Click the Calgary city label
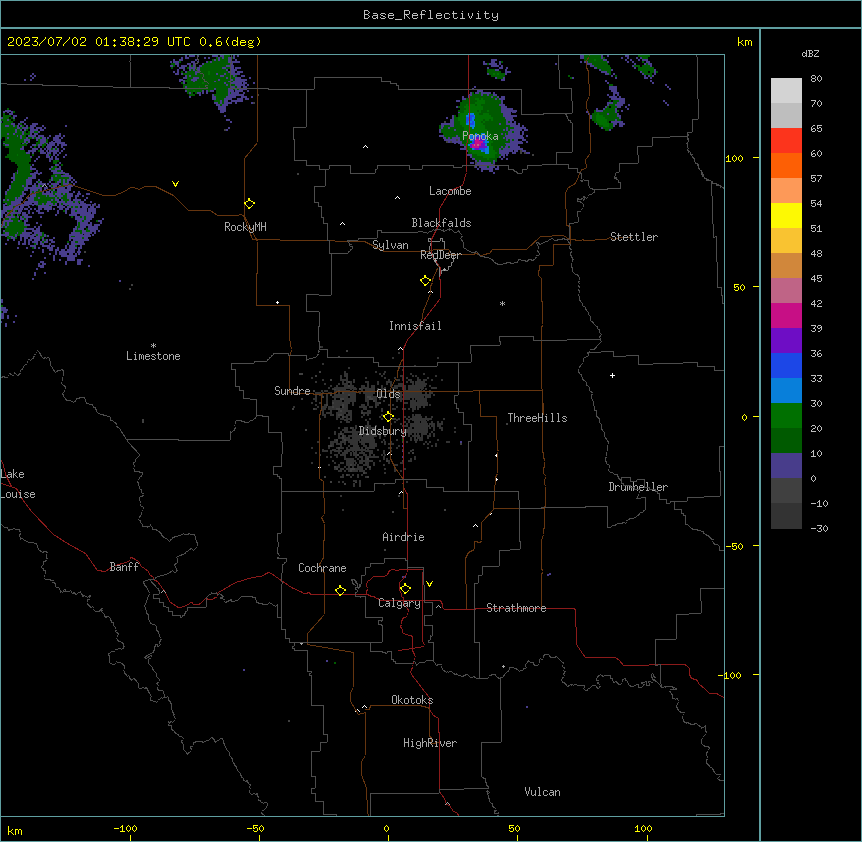The height and width of the screenshot is (842, 862). (399, 603)
